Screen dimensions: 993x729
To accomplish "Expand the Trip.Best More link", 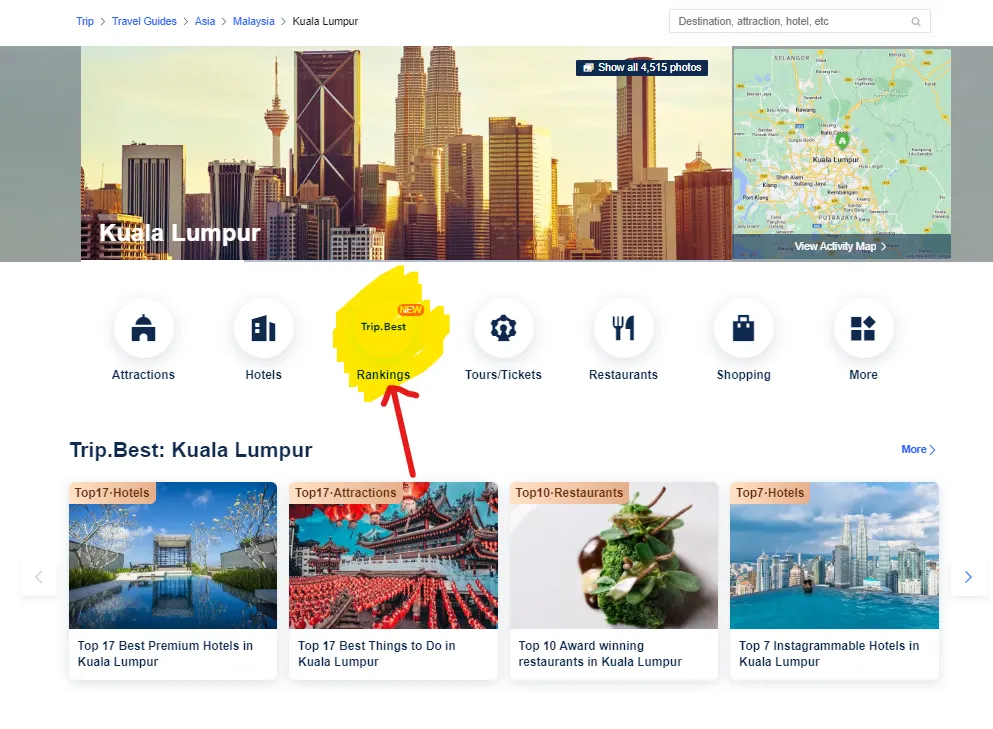I will [x=918, y=449].
